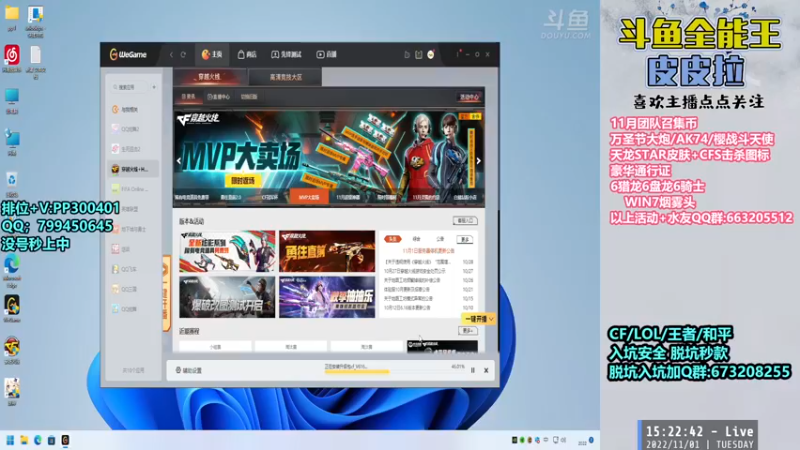Open the user avatar in WeGame header

click(431, 55)
